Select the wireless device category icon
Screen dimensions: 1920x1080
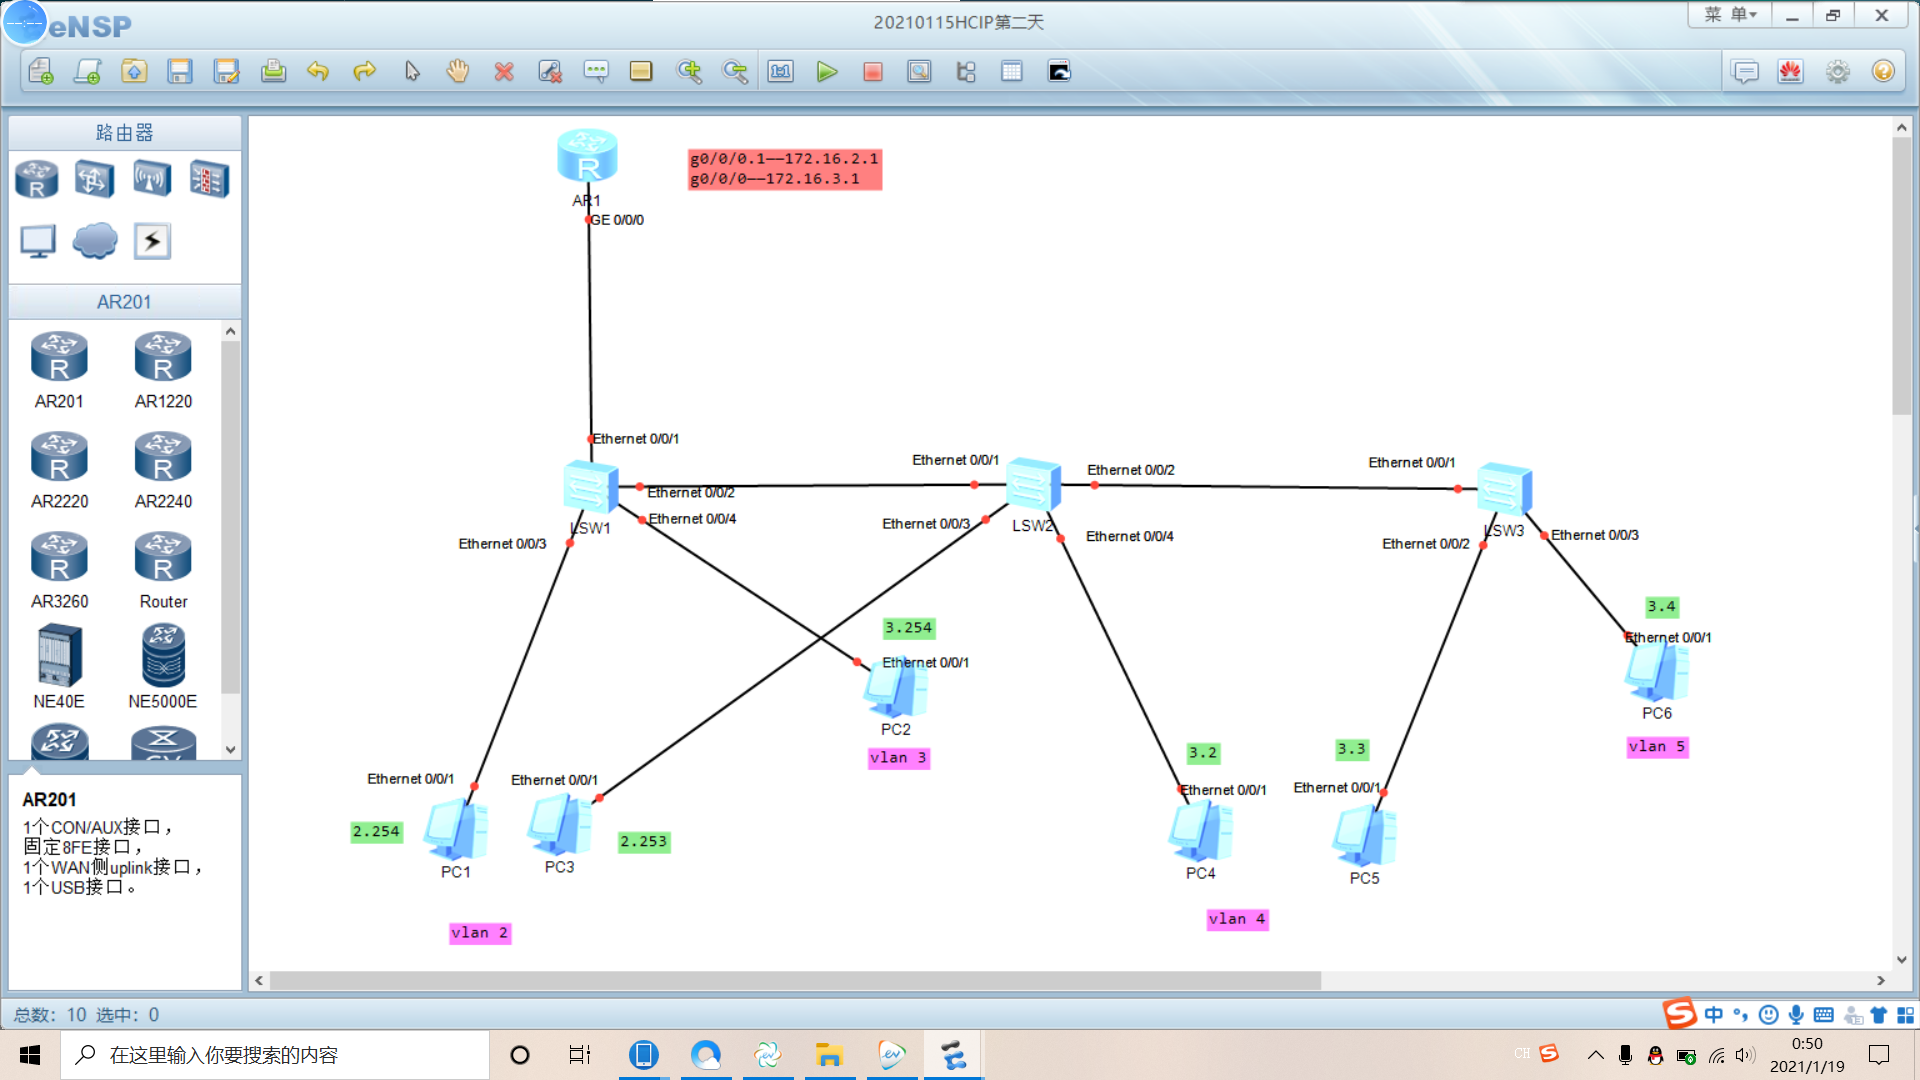[151, 180]
